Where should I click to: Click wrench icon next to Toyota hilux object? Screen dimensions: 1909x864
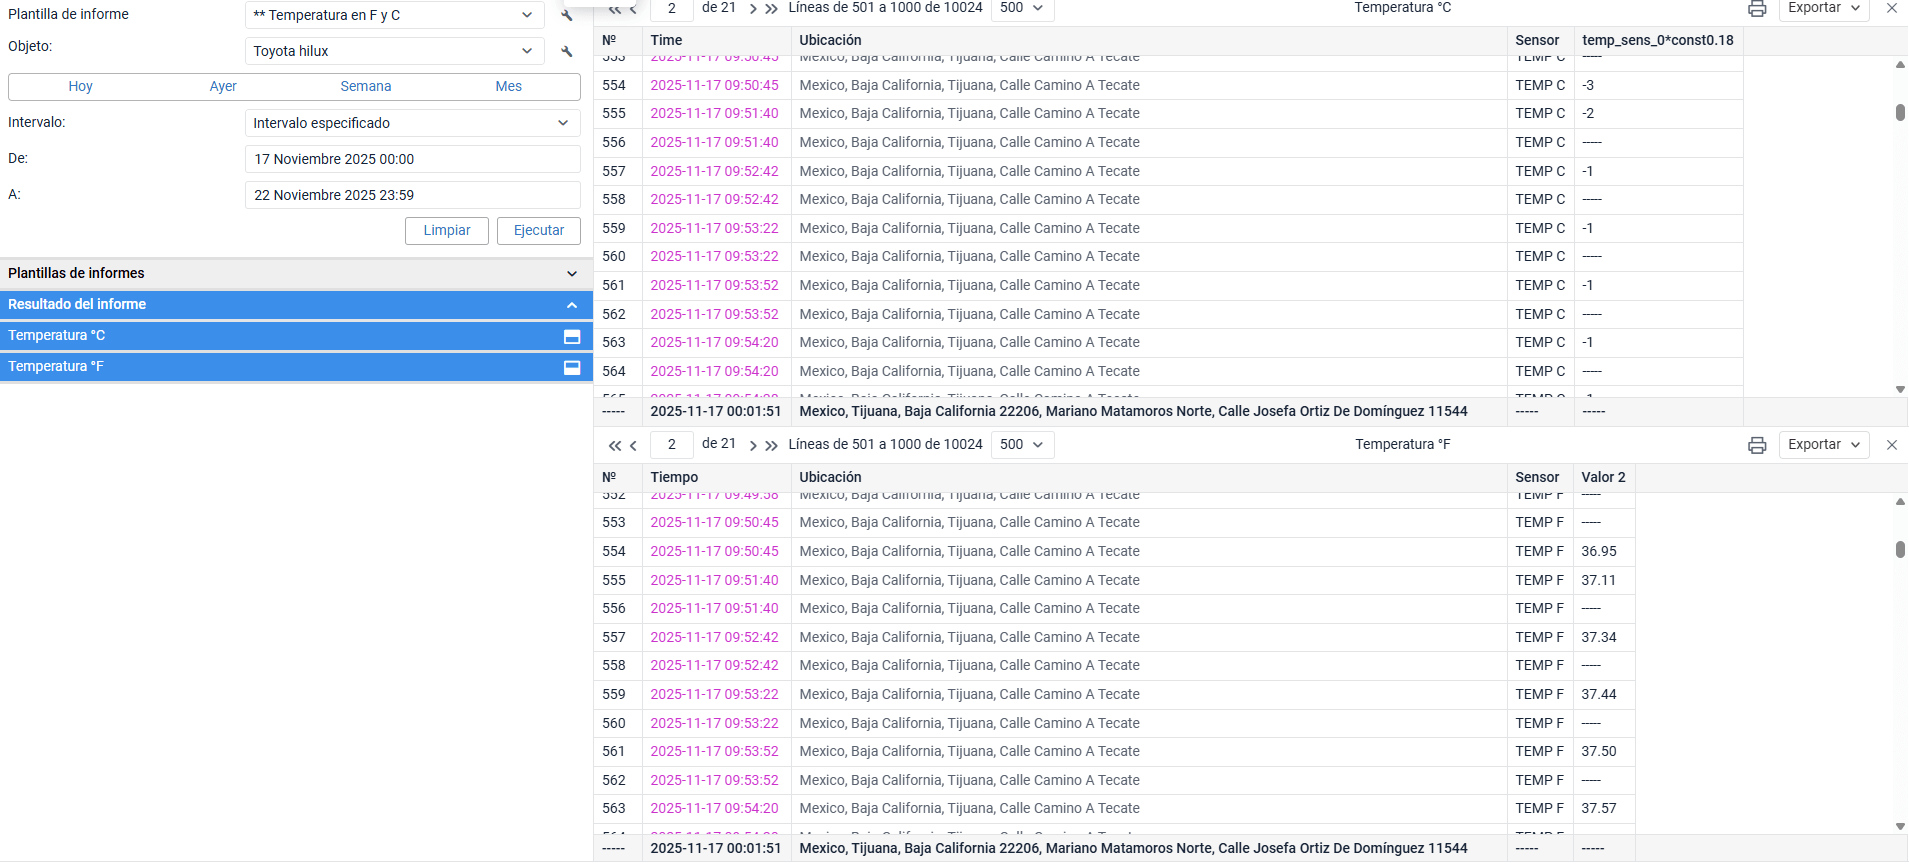tap(567, 51)
